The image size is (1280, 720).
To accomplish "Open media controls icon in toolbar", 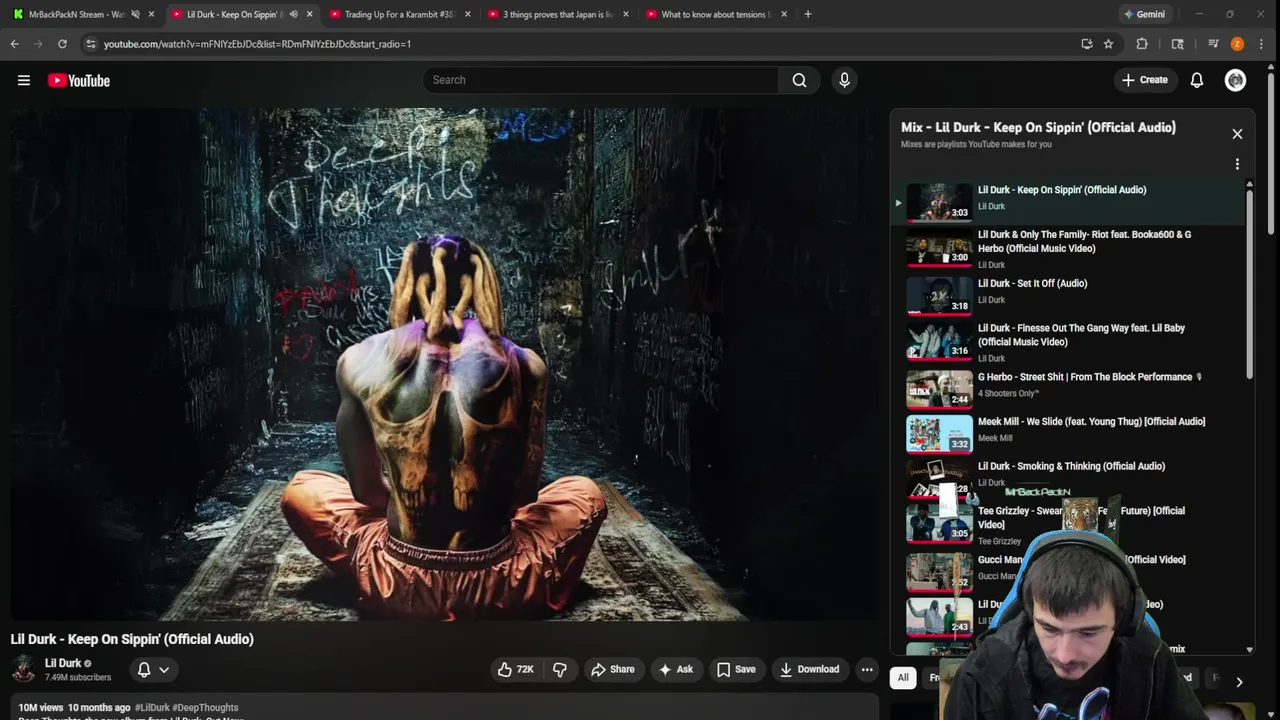I will click(x=1213, y=44).
